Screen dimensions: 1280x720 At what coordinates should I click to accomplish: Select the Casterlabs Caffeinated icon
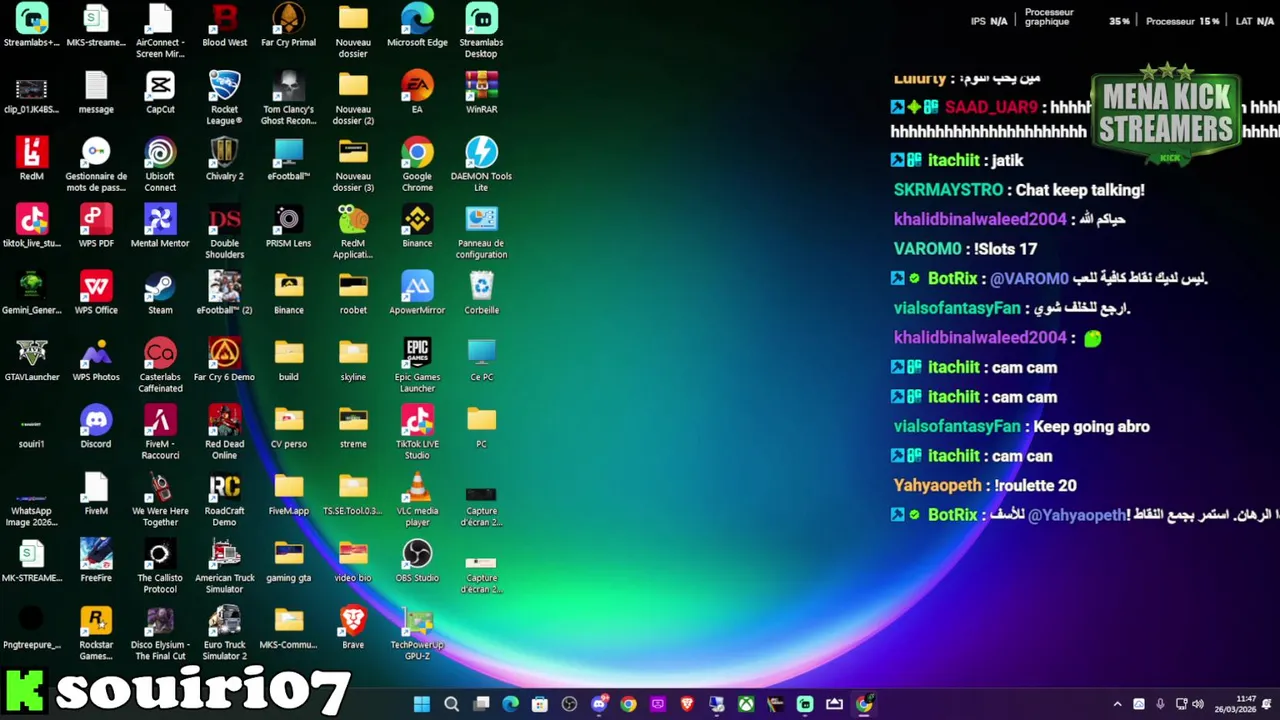pyautogui.click(x=160, y=366)
